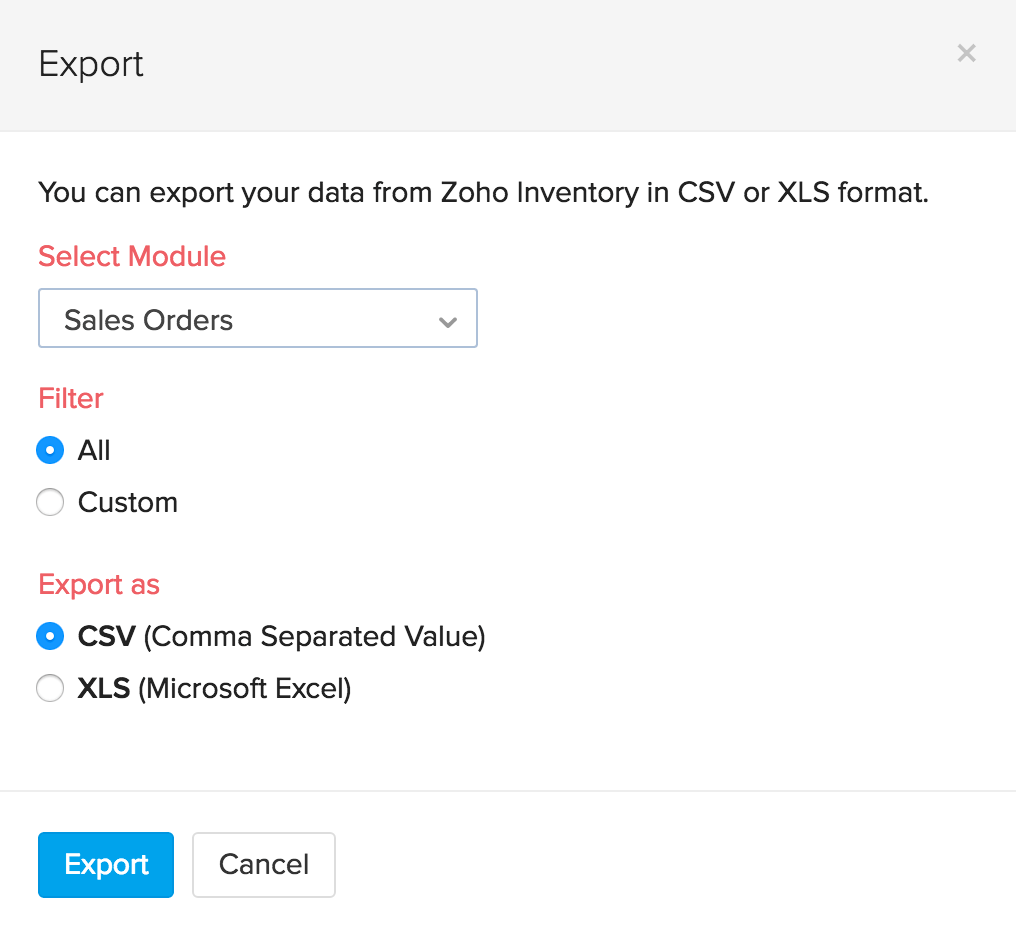Screen dimensions: 1016x934
Task: Choose the Custom filter option
Action: coord(50,502)
